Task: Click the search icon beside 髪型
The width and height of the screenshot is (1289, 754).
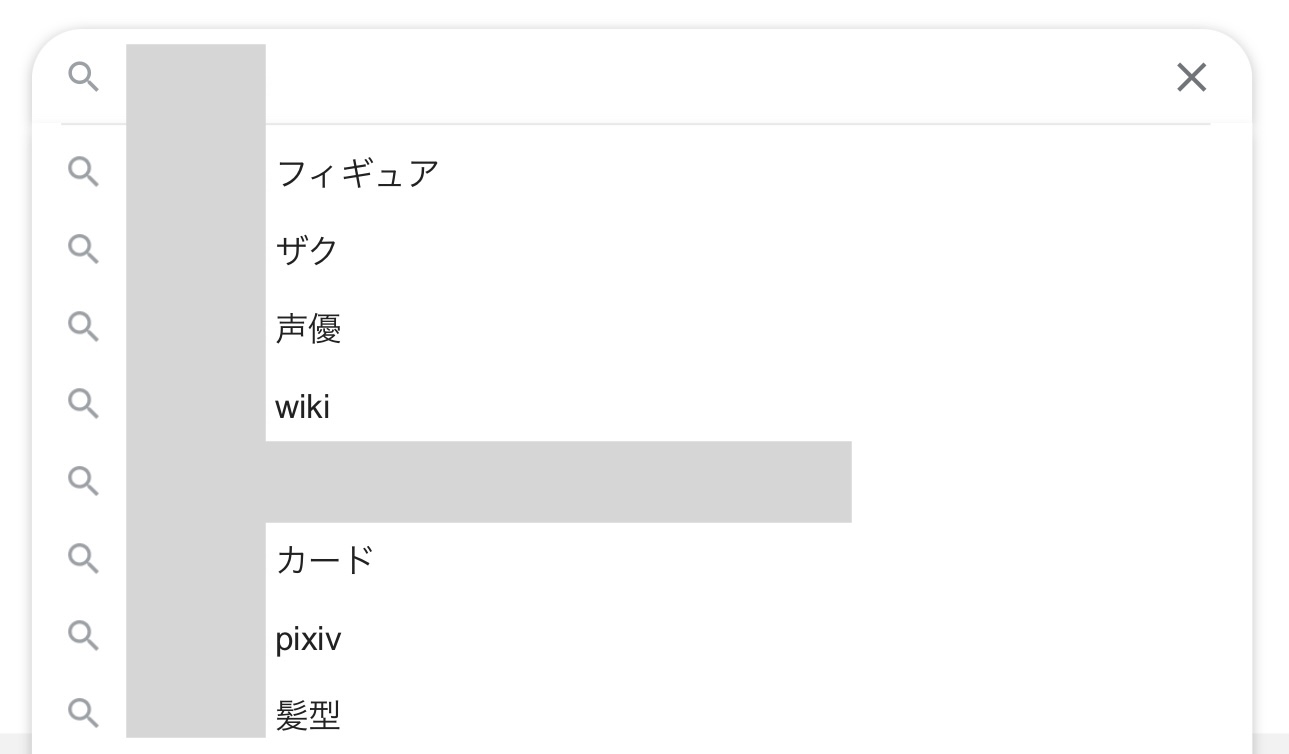Action: tap(84, 713)
